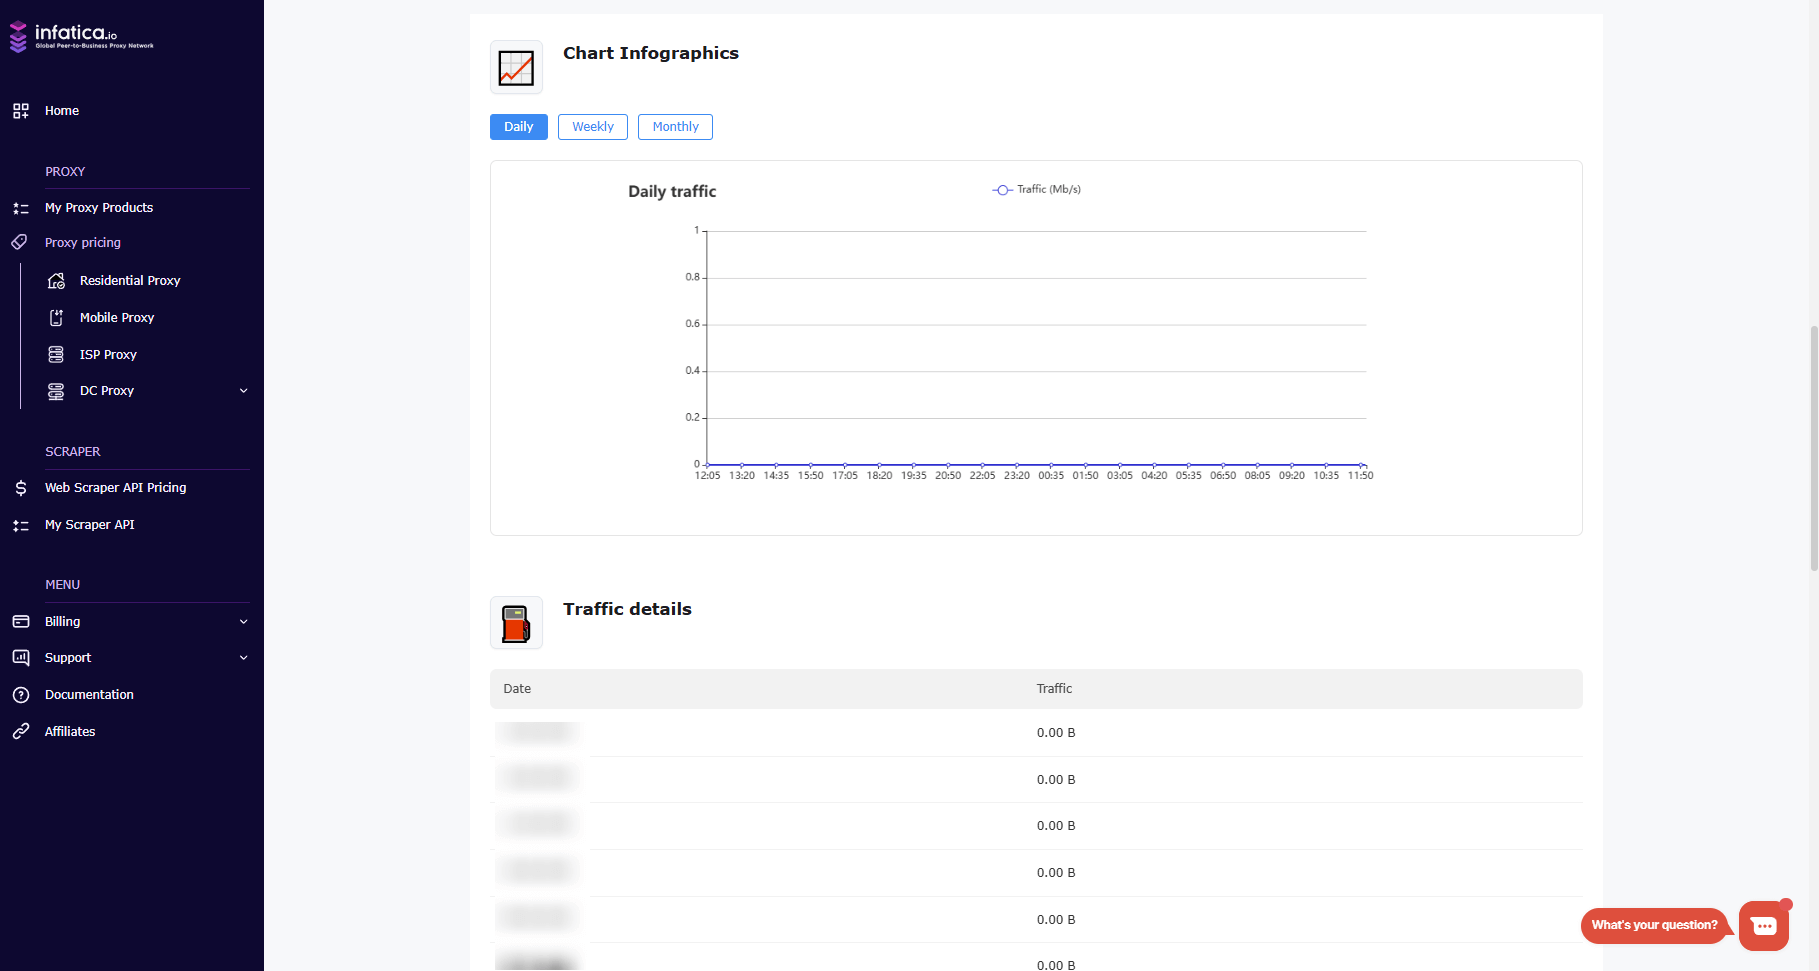Open Proxy pricing section

[83, 243]
